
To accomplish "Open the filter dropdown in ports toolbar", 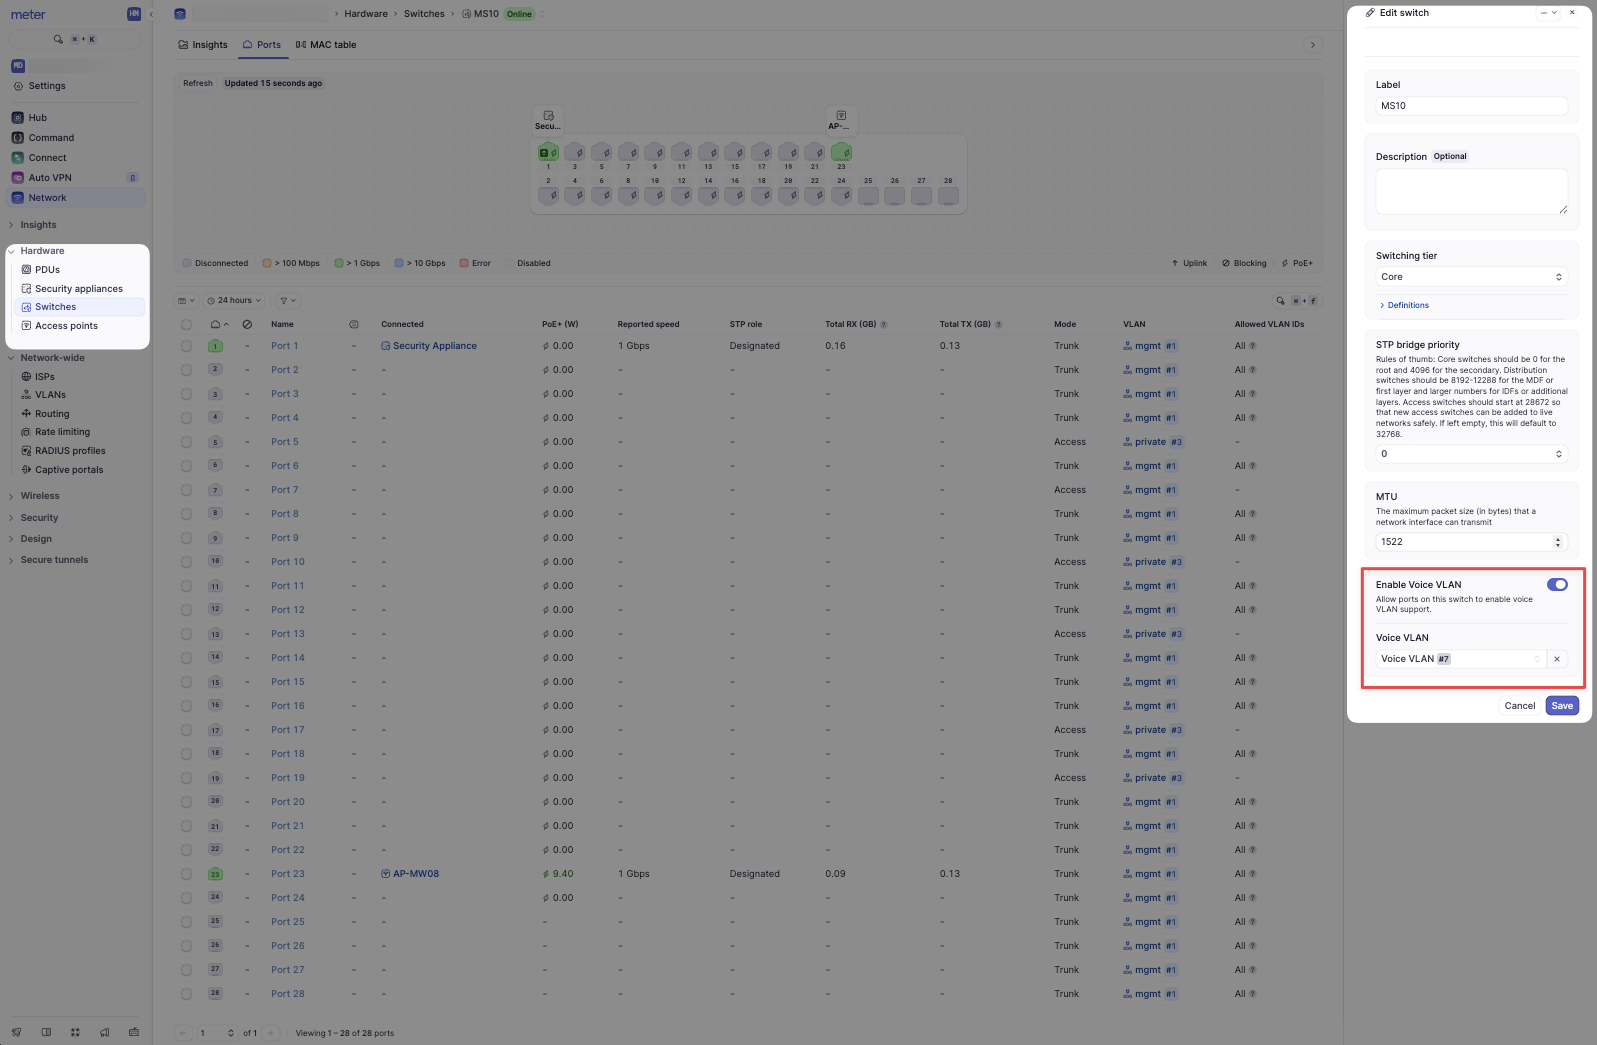I will click(x=287, y=300).
